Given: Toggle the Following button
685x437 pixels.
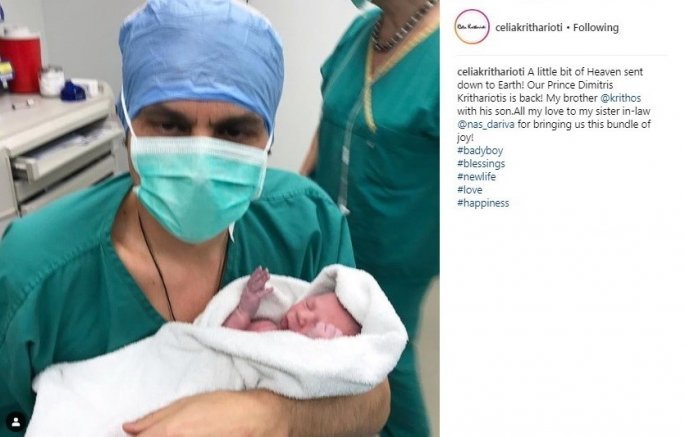Looking at the screenshot, I should point(596,28).
